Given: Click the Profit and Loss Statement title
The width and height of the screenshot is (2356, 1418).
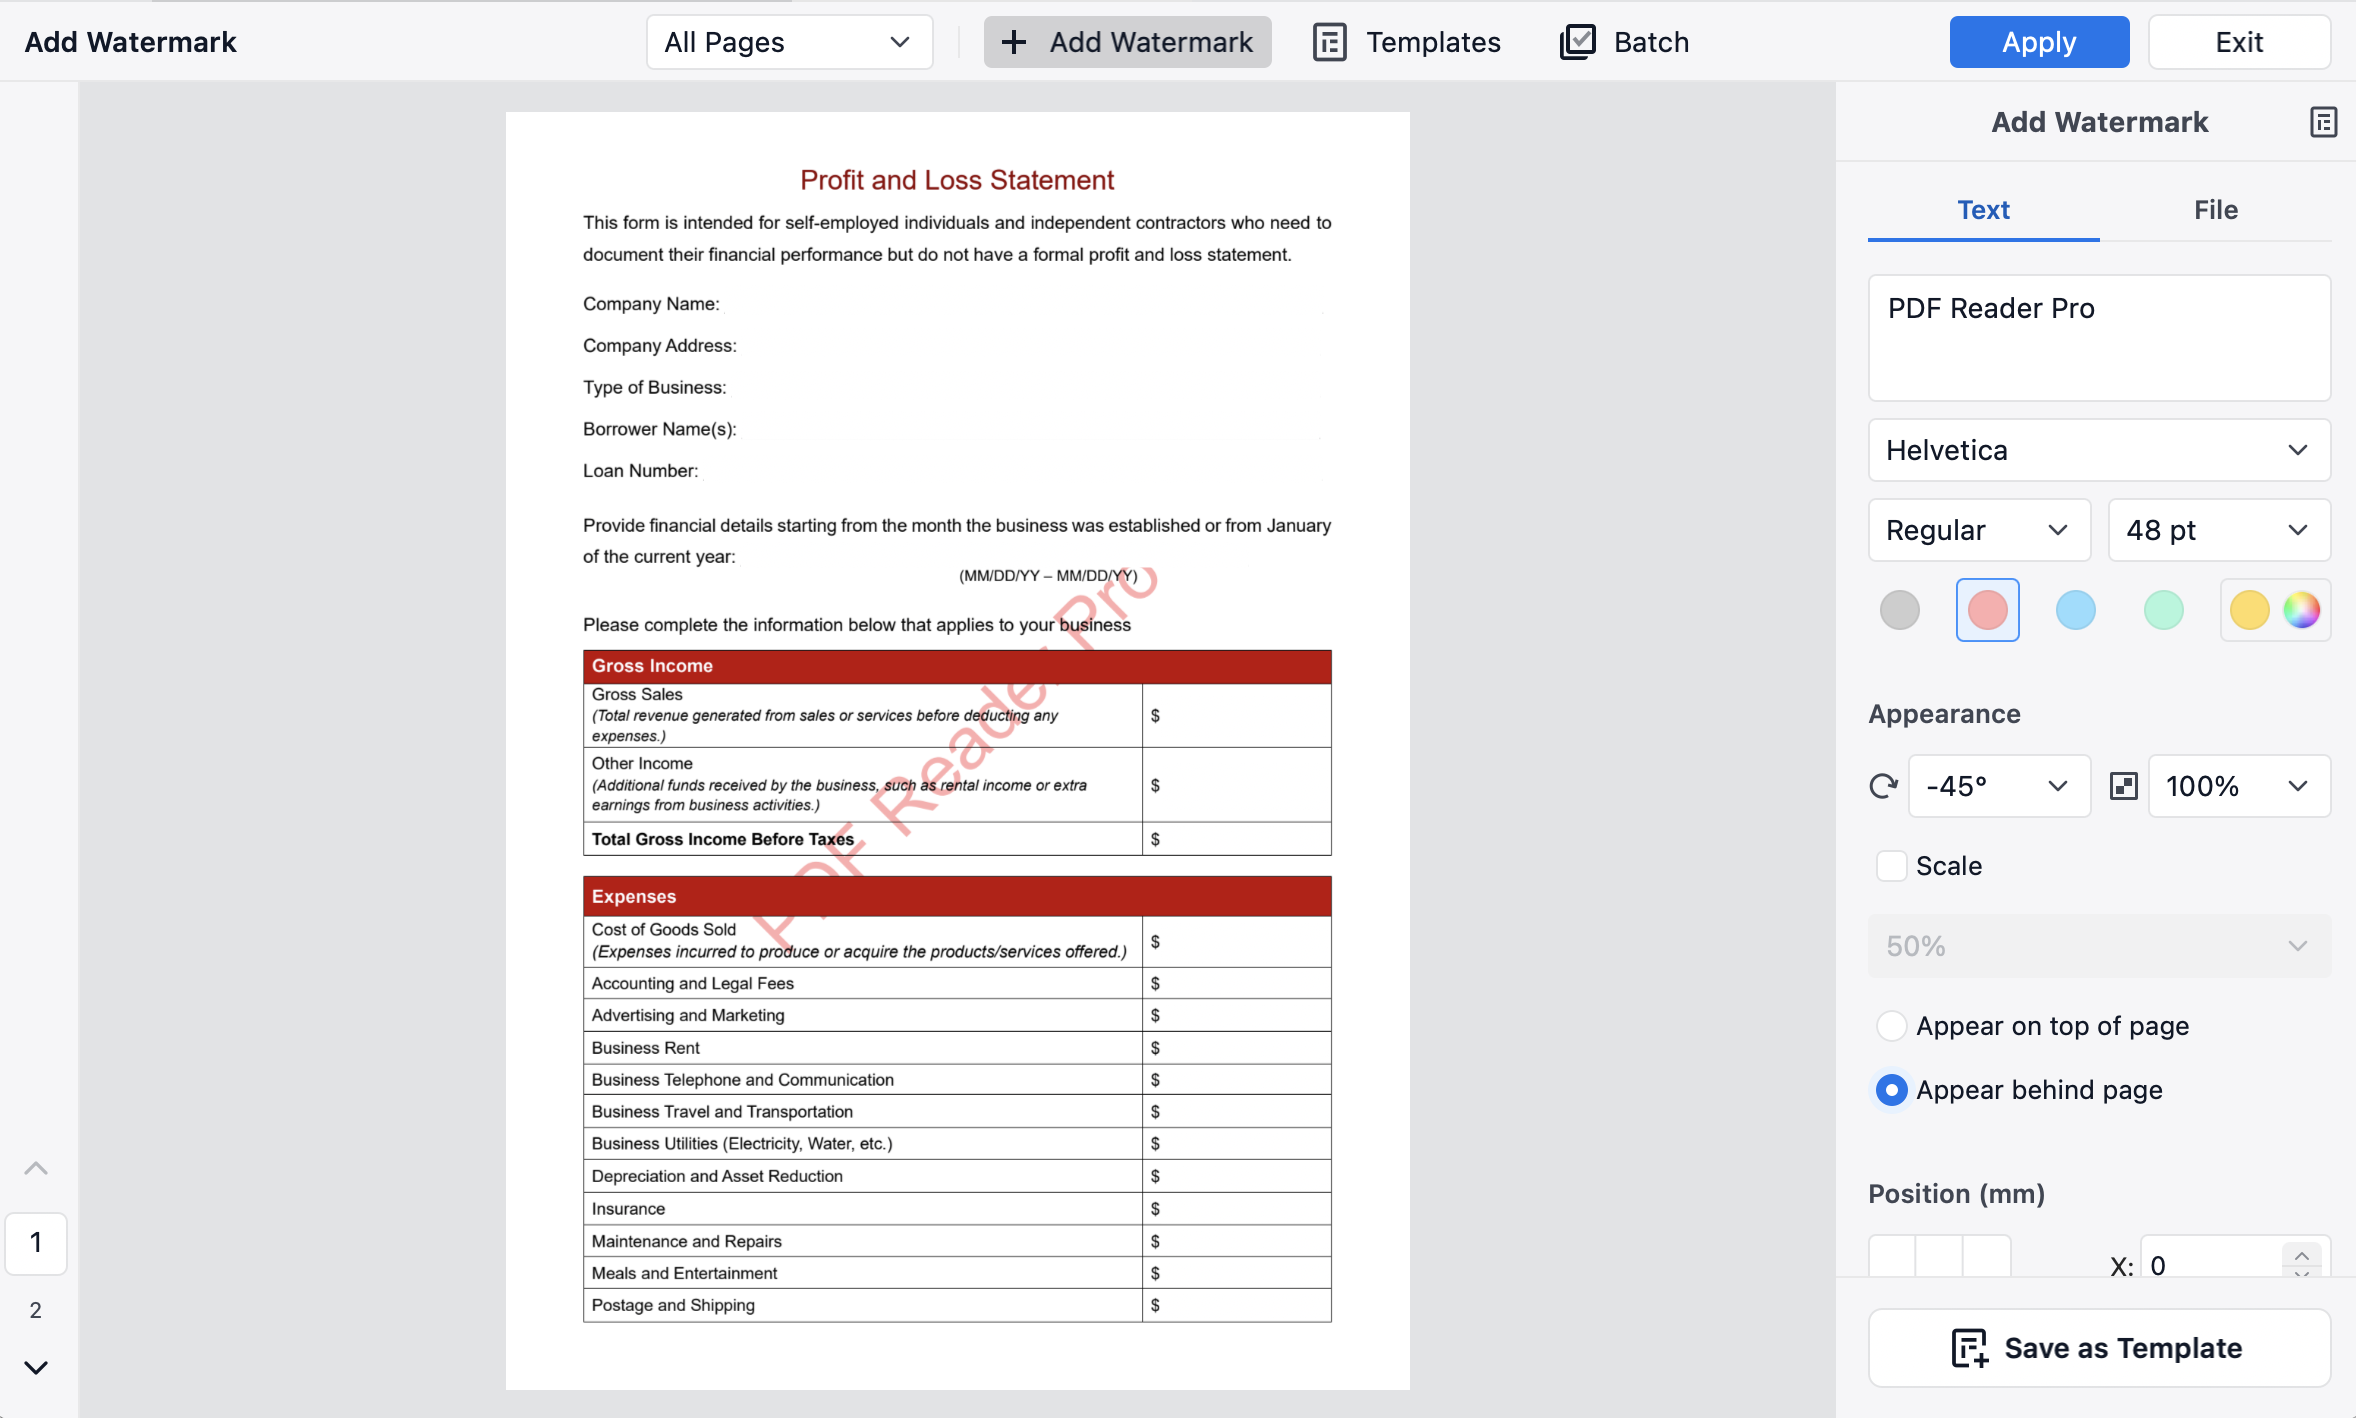Looking at the screenshot, I should [x=957, y=180].
